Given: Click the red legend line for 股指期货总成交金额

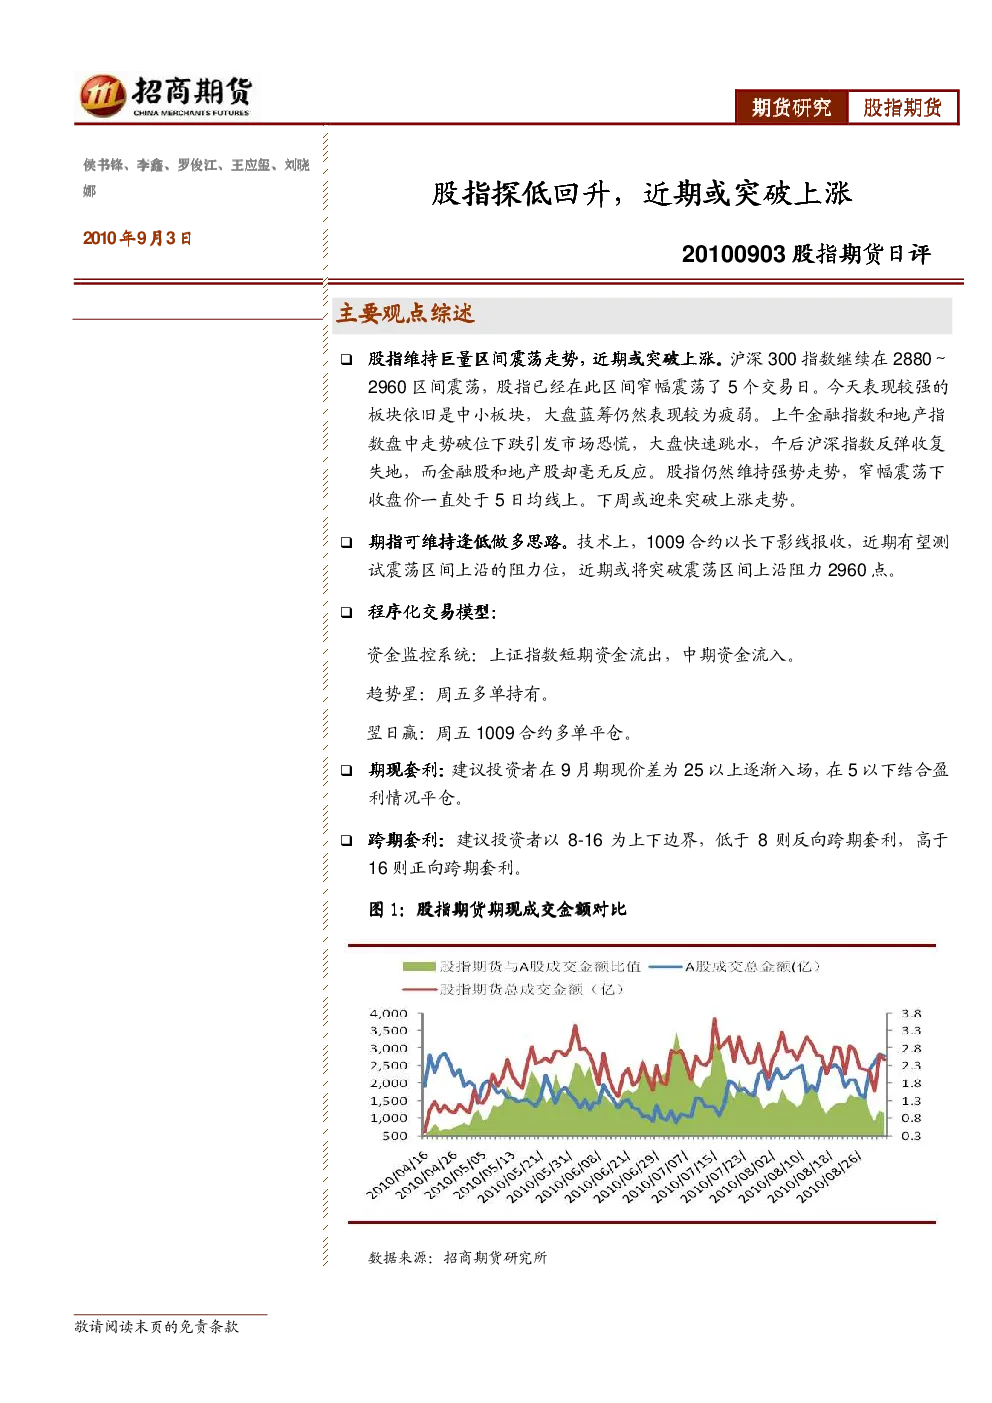Looking at the screenshot, I should 420,989.
